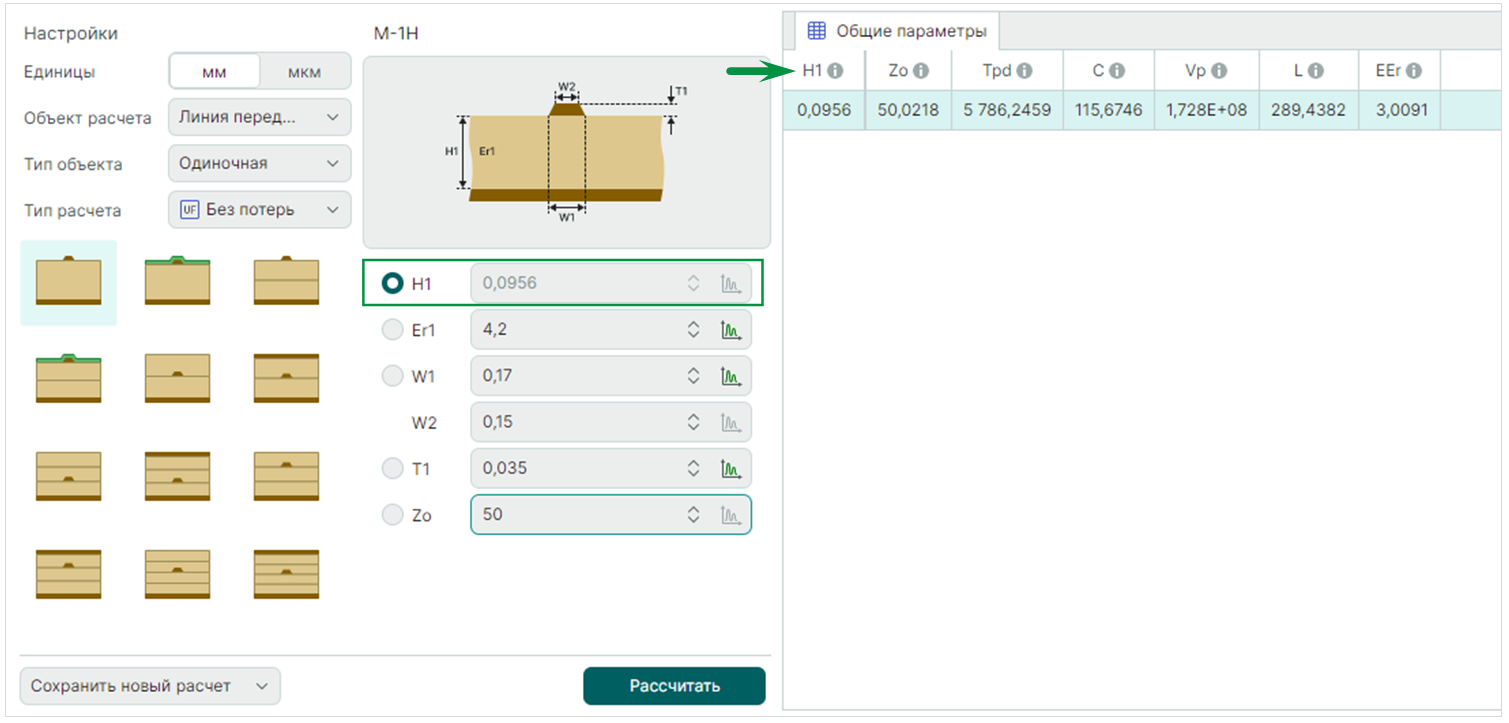Click the 0,0956 cell in the results table
Viewport: 1509px width, 723px height.
[824, 110]
